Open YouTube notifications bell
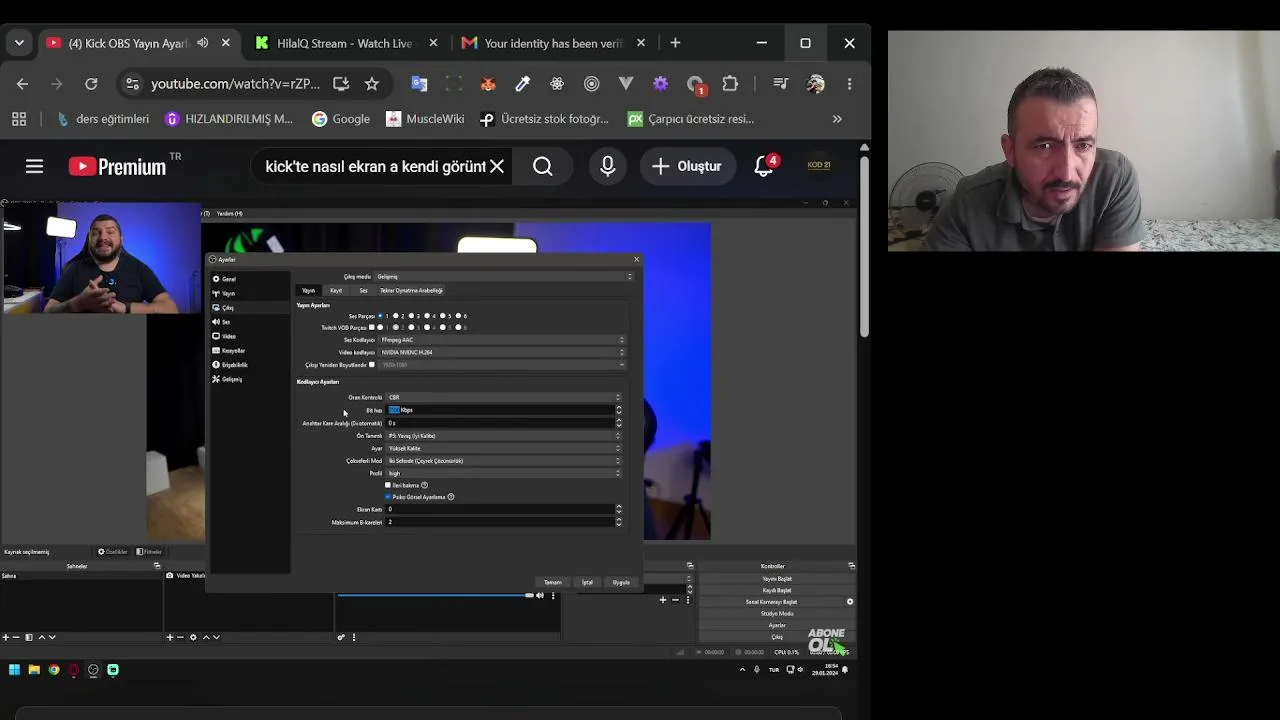This screenshot has width=1280, height=720. click(x=764, y=166)
